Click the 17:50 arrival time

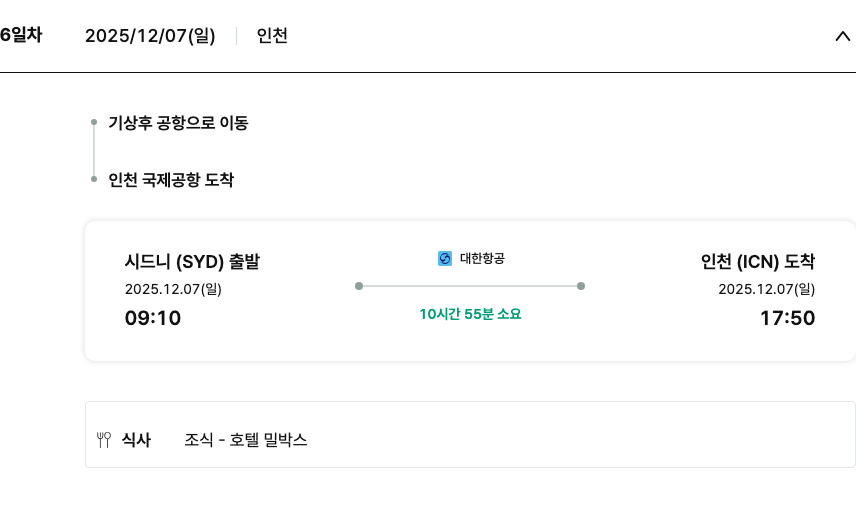[x=787, y=318]
